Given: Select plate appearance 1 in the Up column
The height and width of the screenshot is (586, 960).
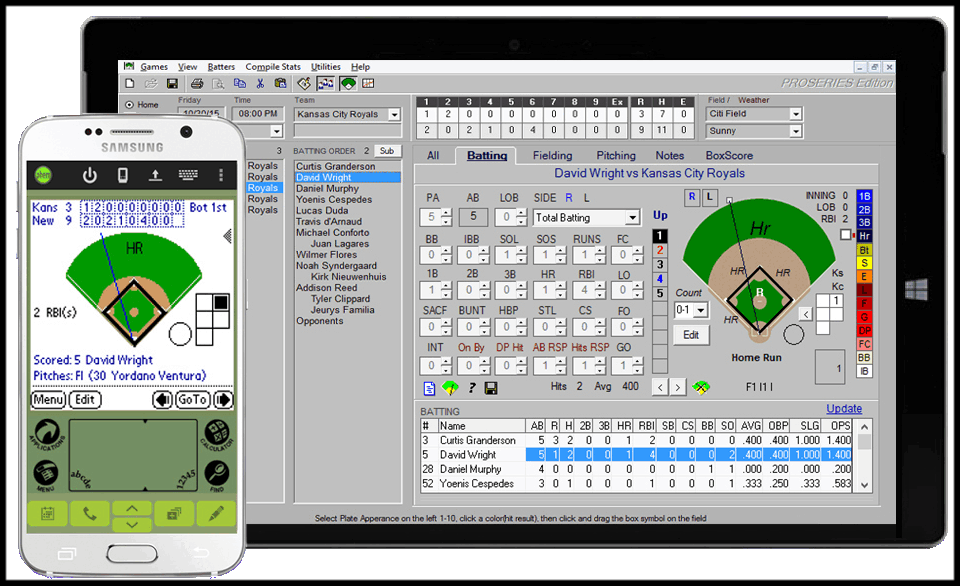Looking at the screenshot, I should coord(659,236).
